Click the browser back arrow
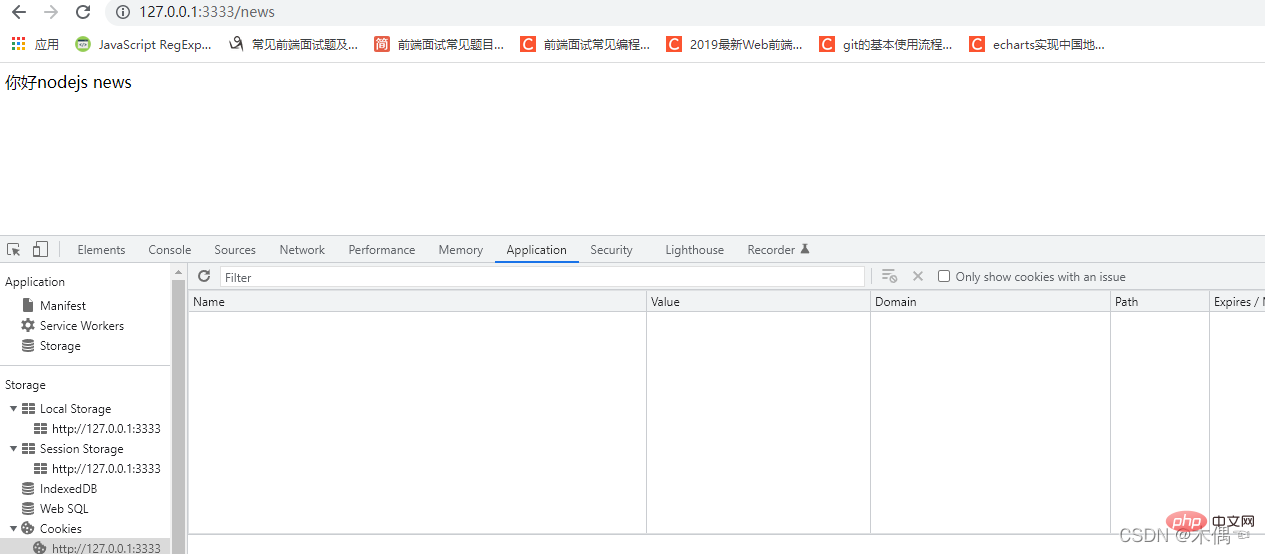This screenshot has width=1265, height=554. pos(18,12)
